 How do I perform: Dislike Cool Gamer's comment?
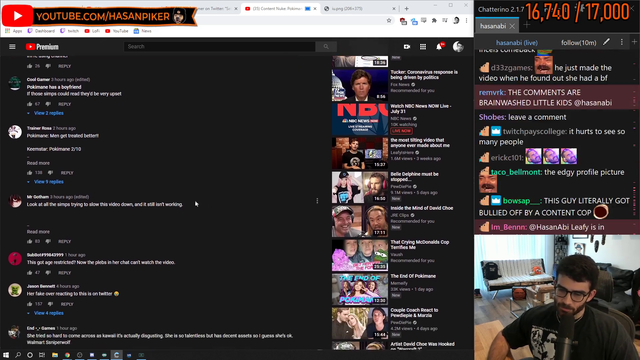click(x=48, y=104)
